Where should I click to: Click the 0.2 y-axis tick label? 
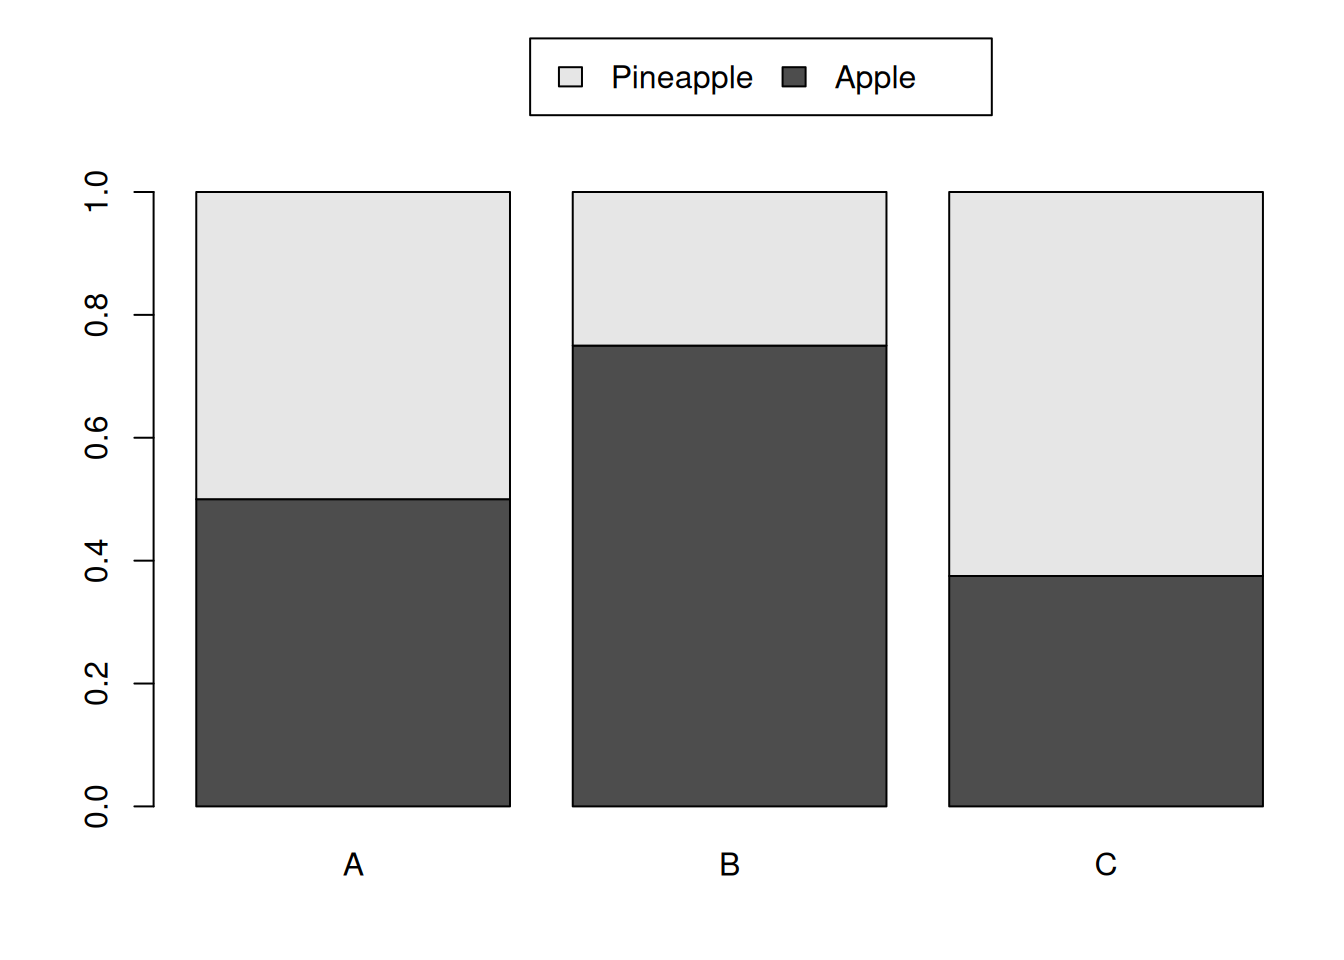pos(96,684)
